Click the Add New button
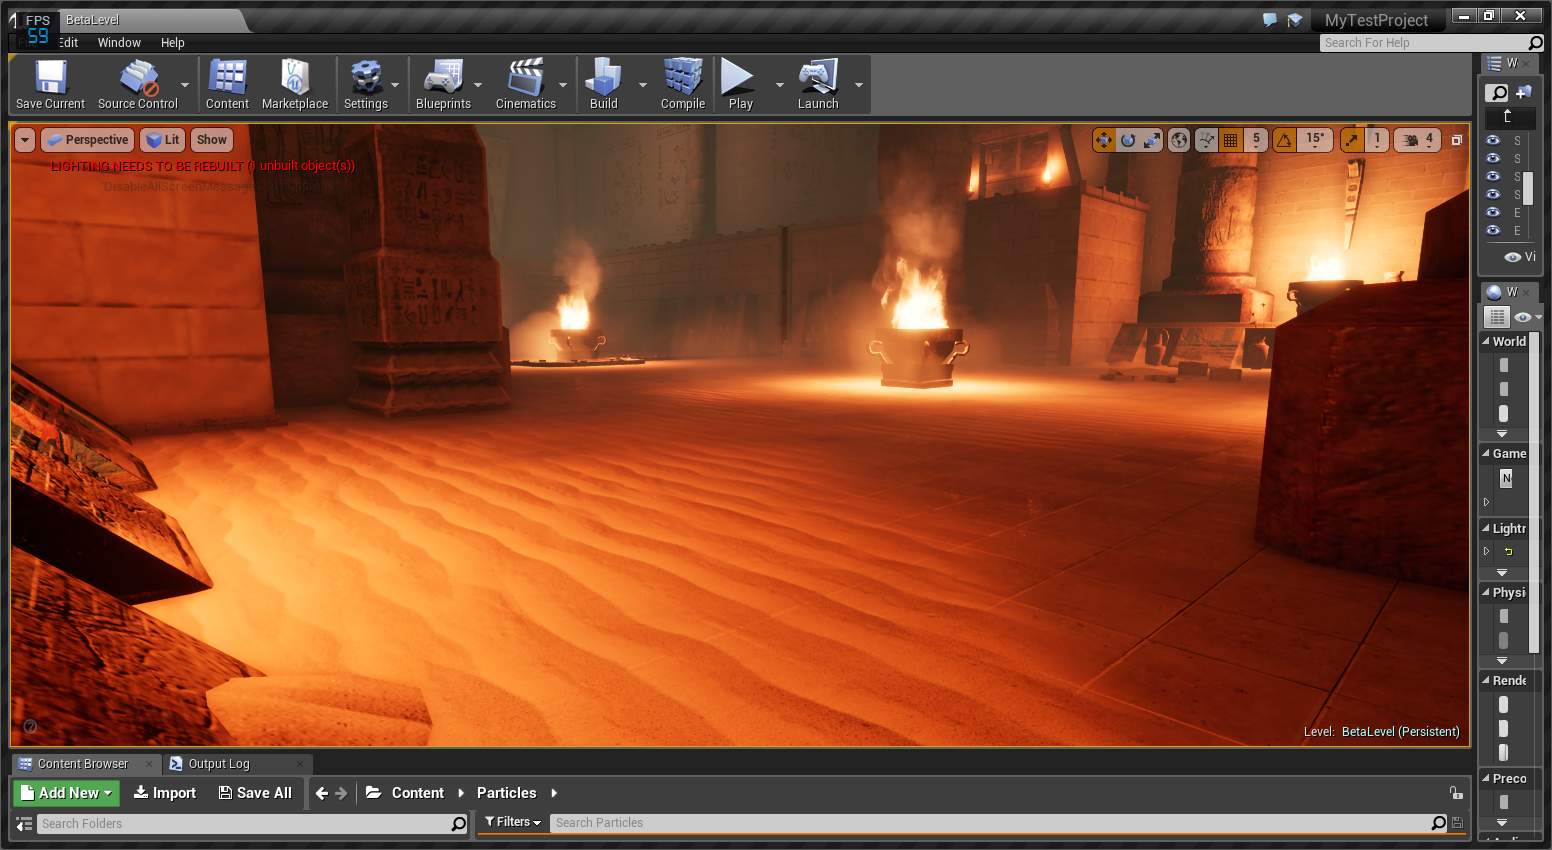Image resolution: width=1552 pixels, height=850 pixels. tap(67, 793)
